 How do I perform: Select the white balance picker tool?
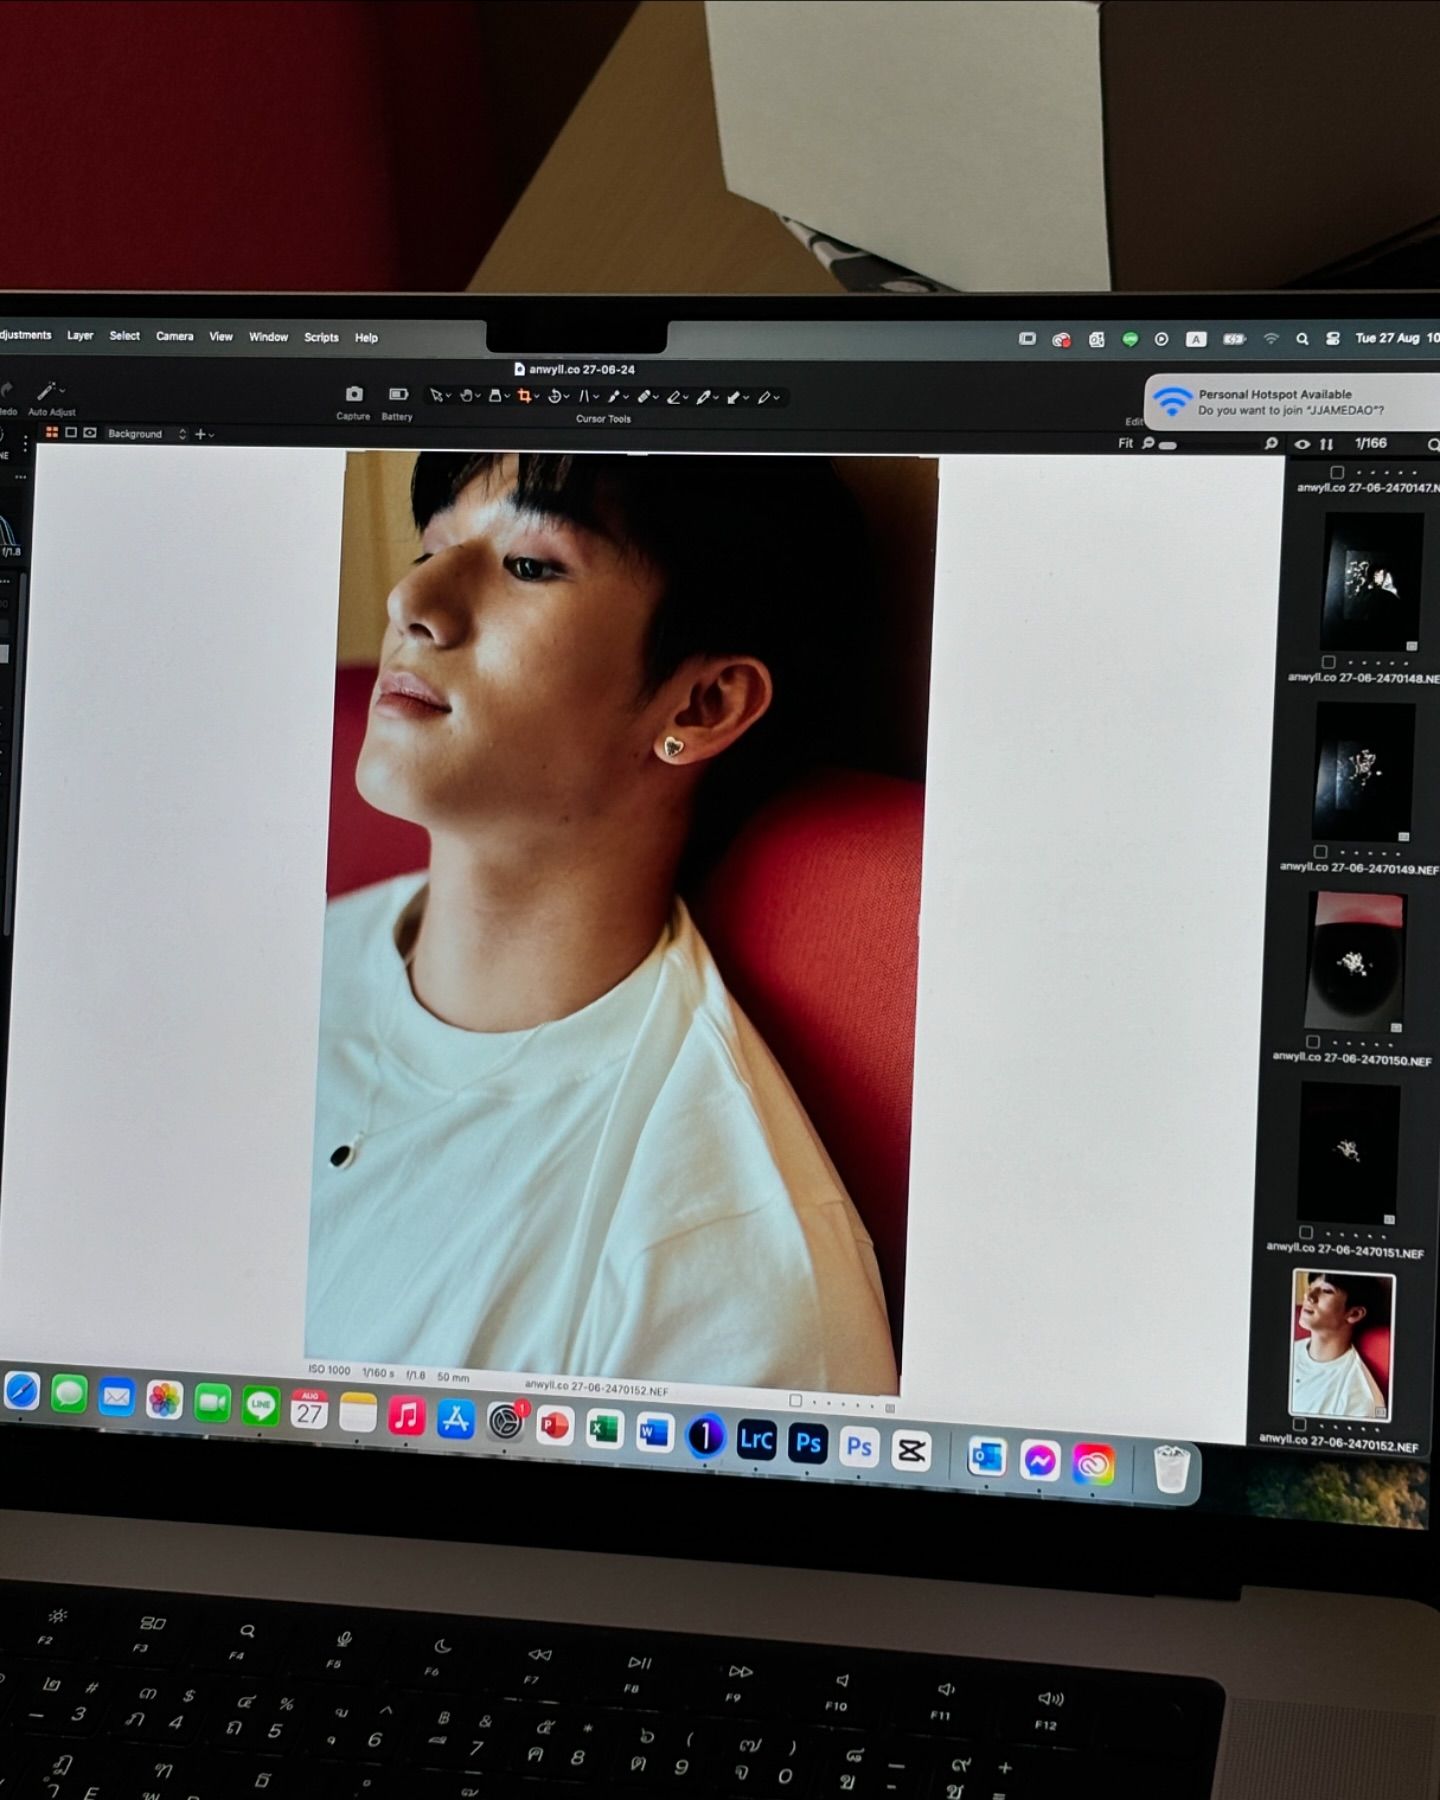pos(704,397)
